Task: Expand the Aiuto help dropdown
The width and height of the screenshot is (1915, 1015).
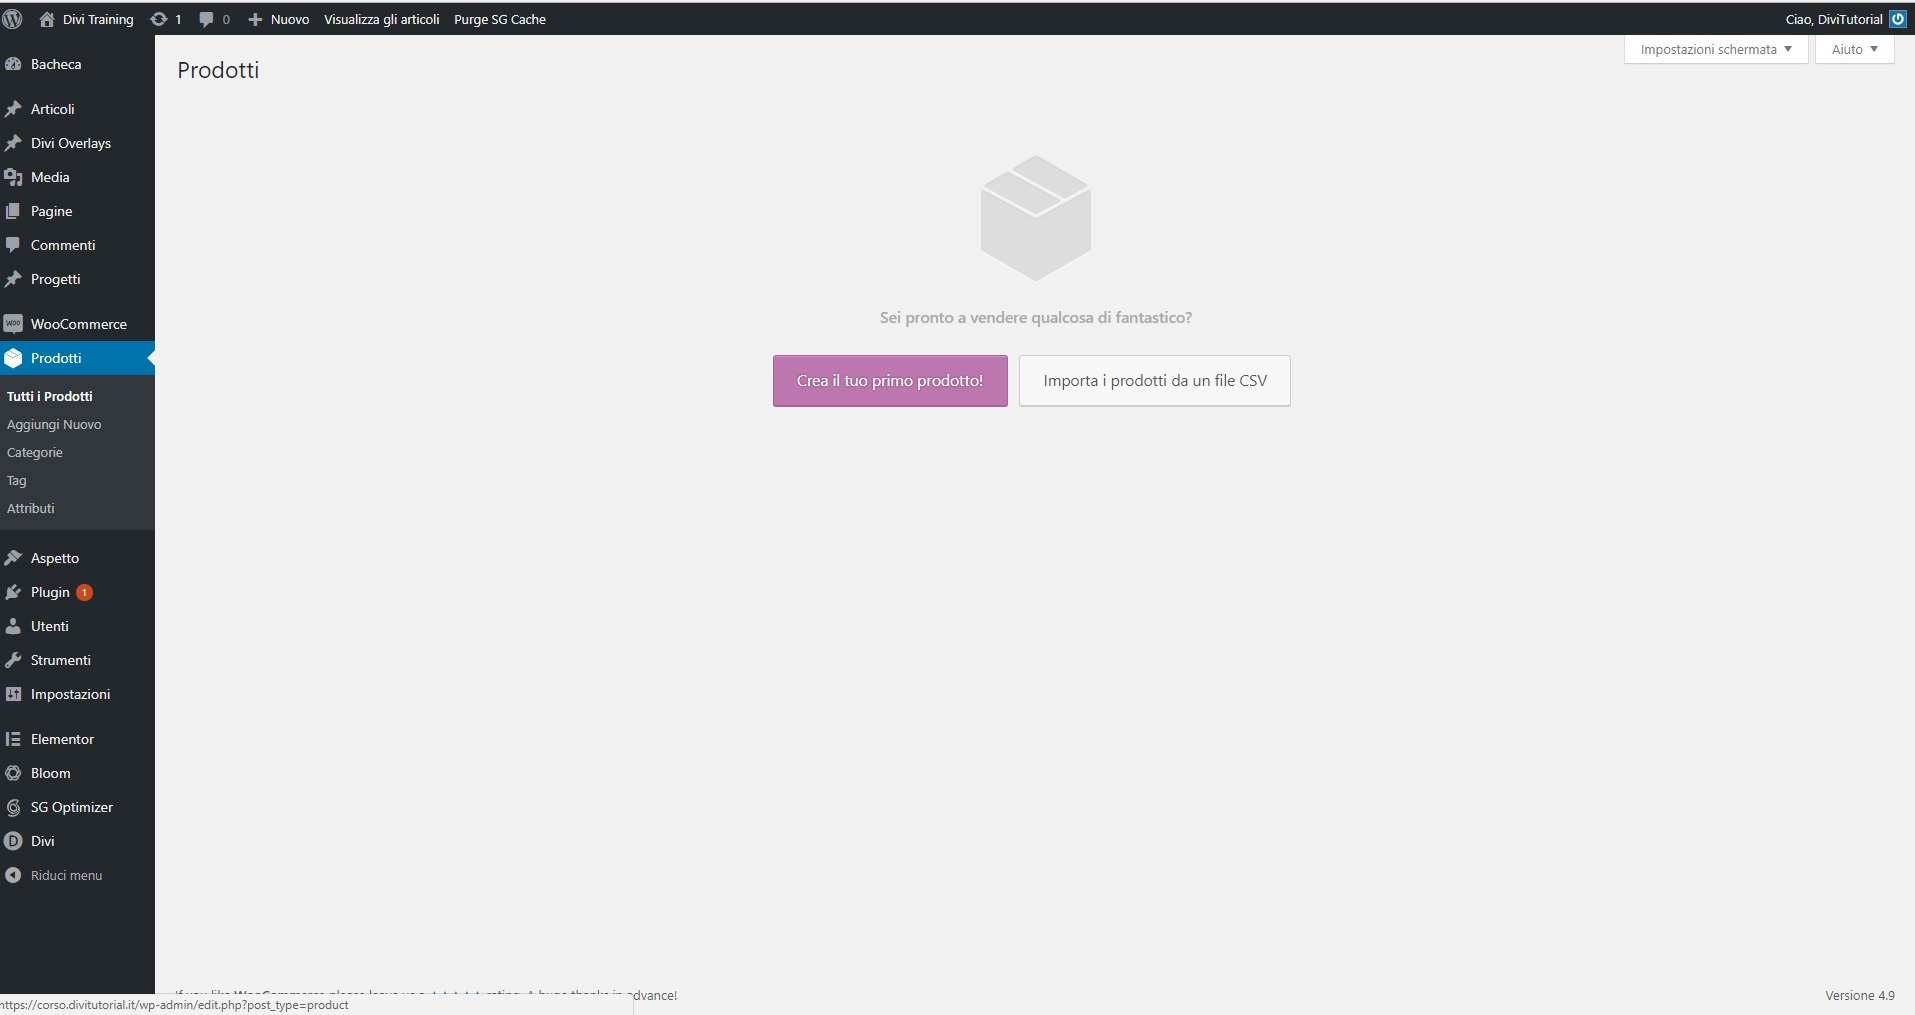Action: pos(1854,49)
